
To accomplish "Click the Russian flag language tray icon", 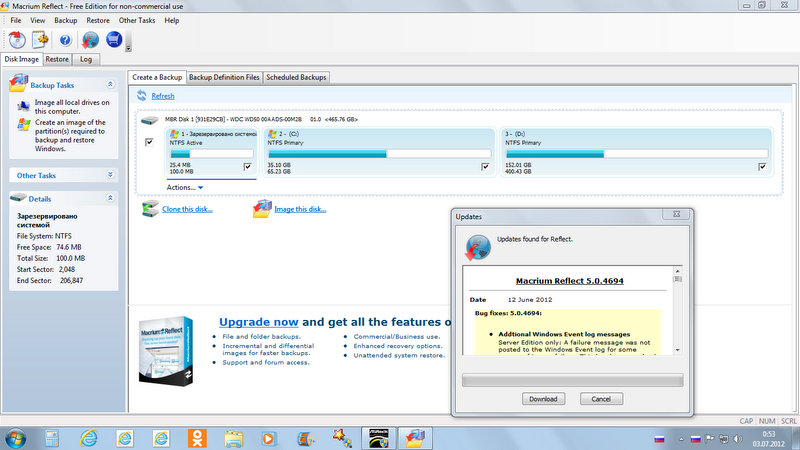I will 695,439.
